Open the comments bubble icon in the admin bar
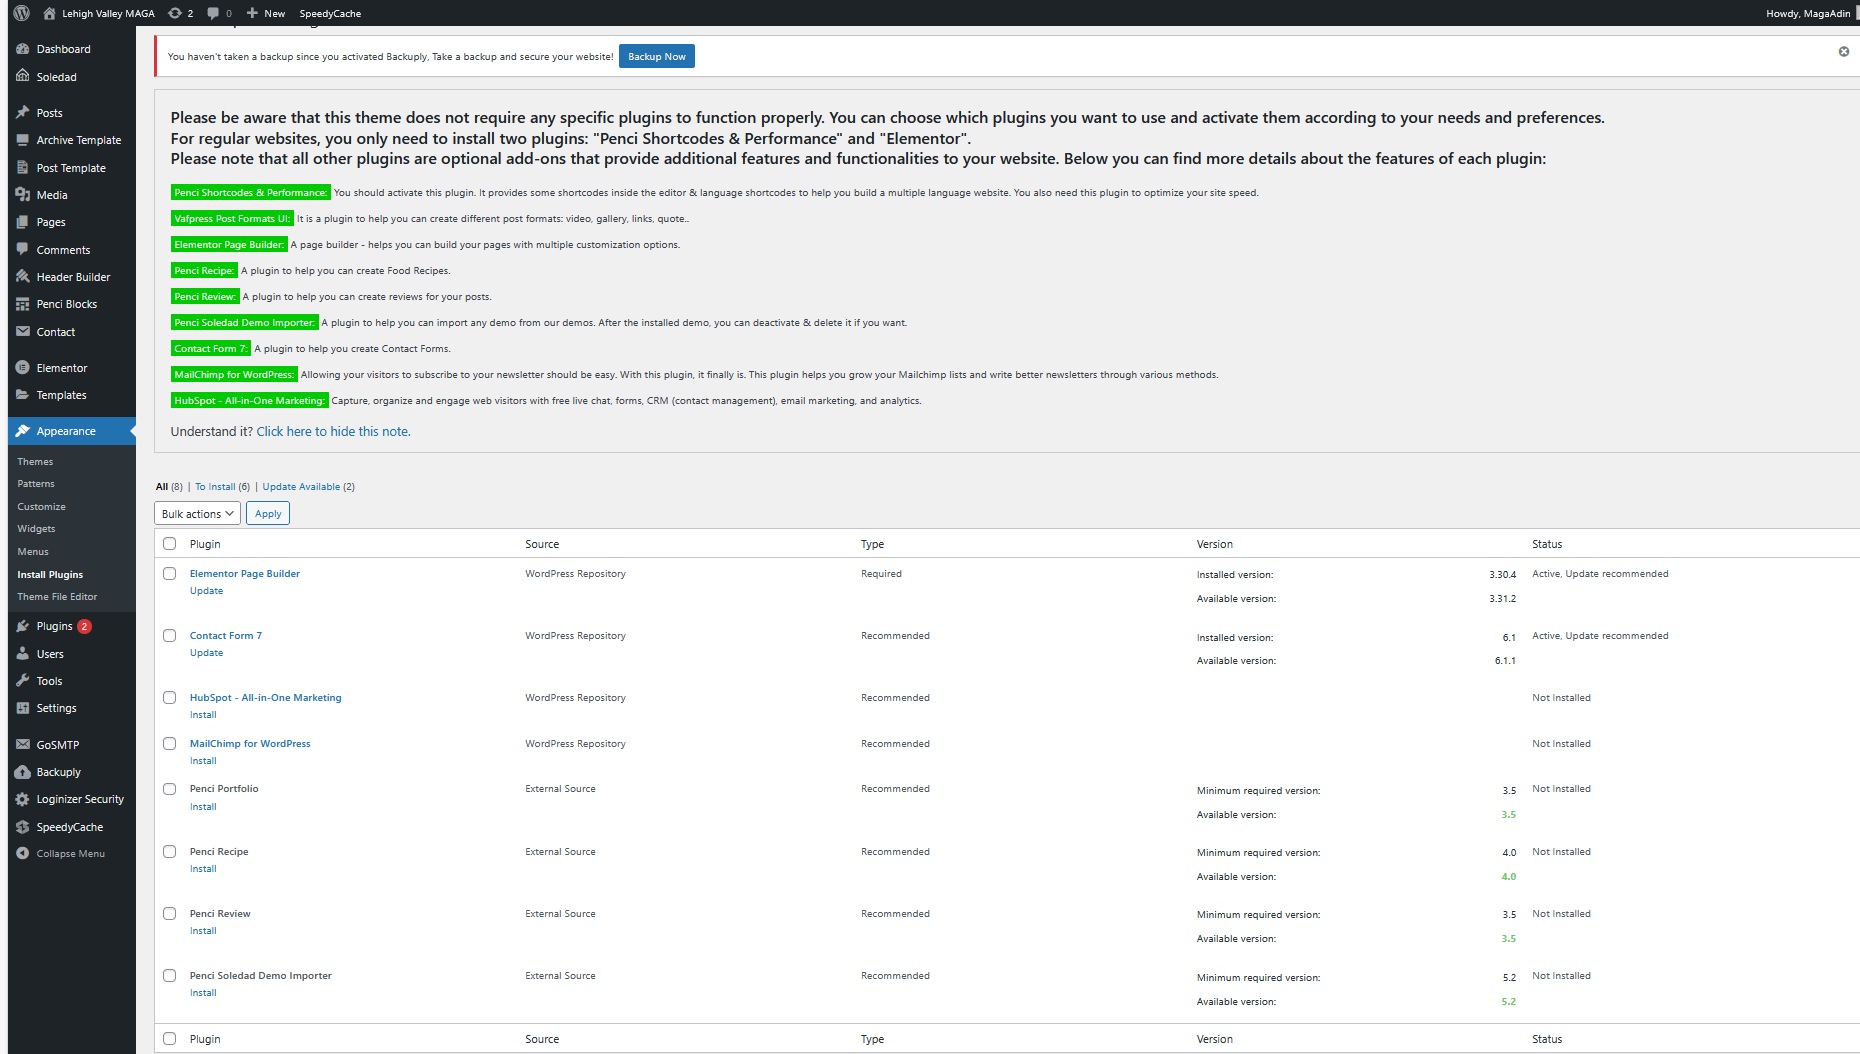The height and width of the screenshot is (1054, 1860). [x=213, y=13]
